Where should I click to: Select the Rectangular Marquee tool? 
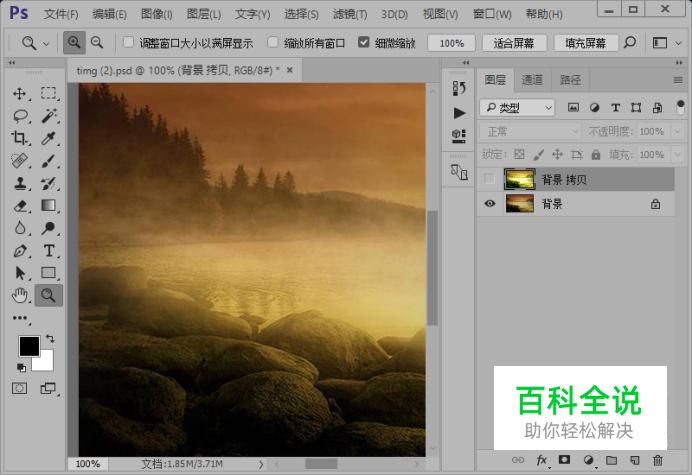(x=49, y=94)
